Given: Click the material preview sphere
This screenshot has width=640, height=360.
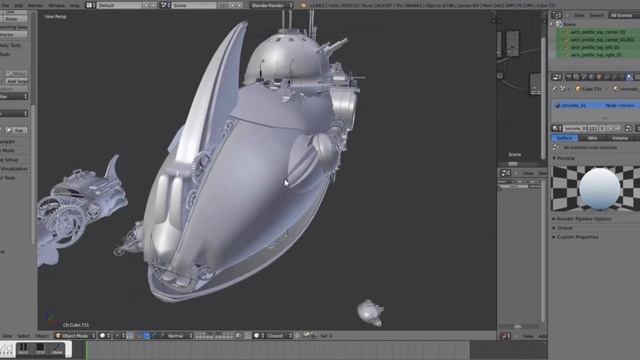Looking at the screenshot, I should 600,189.
